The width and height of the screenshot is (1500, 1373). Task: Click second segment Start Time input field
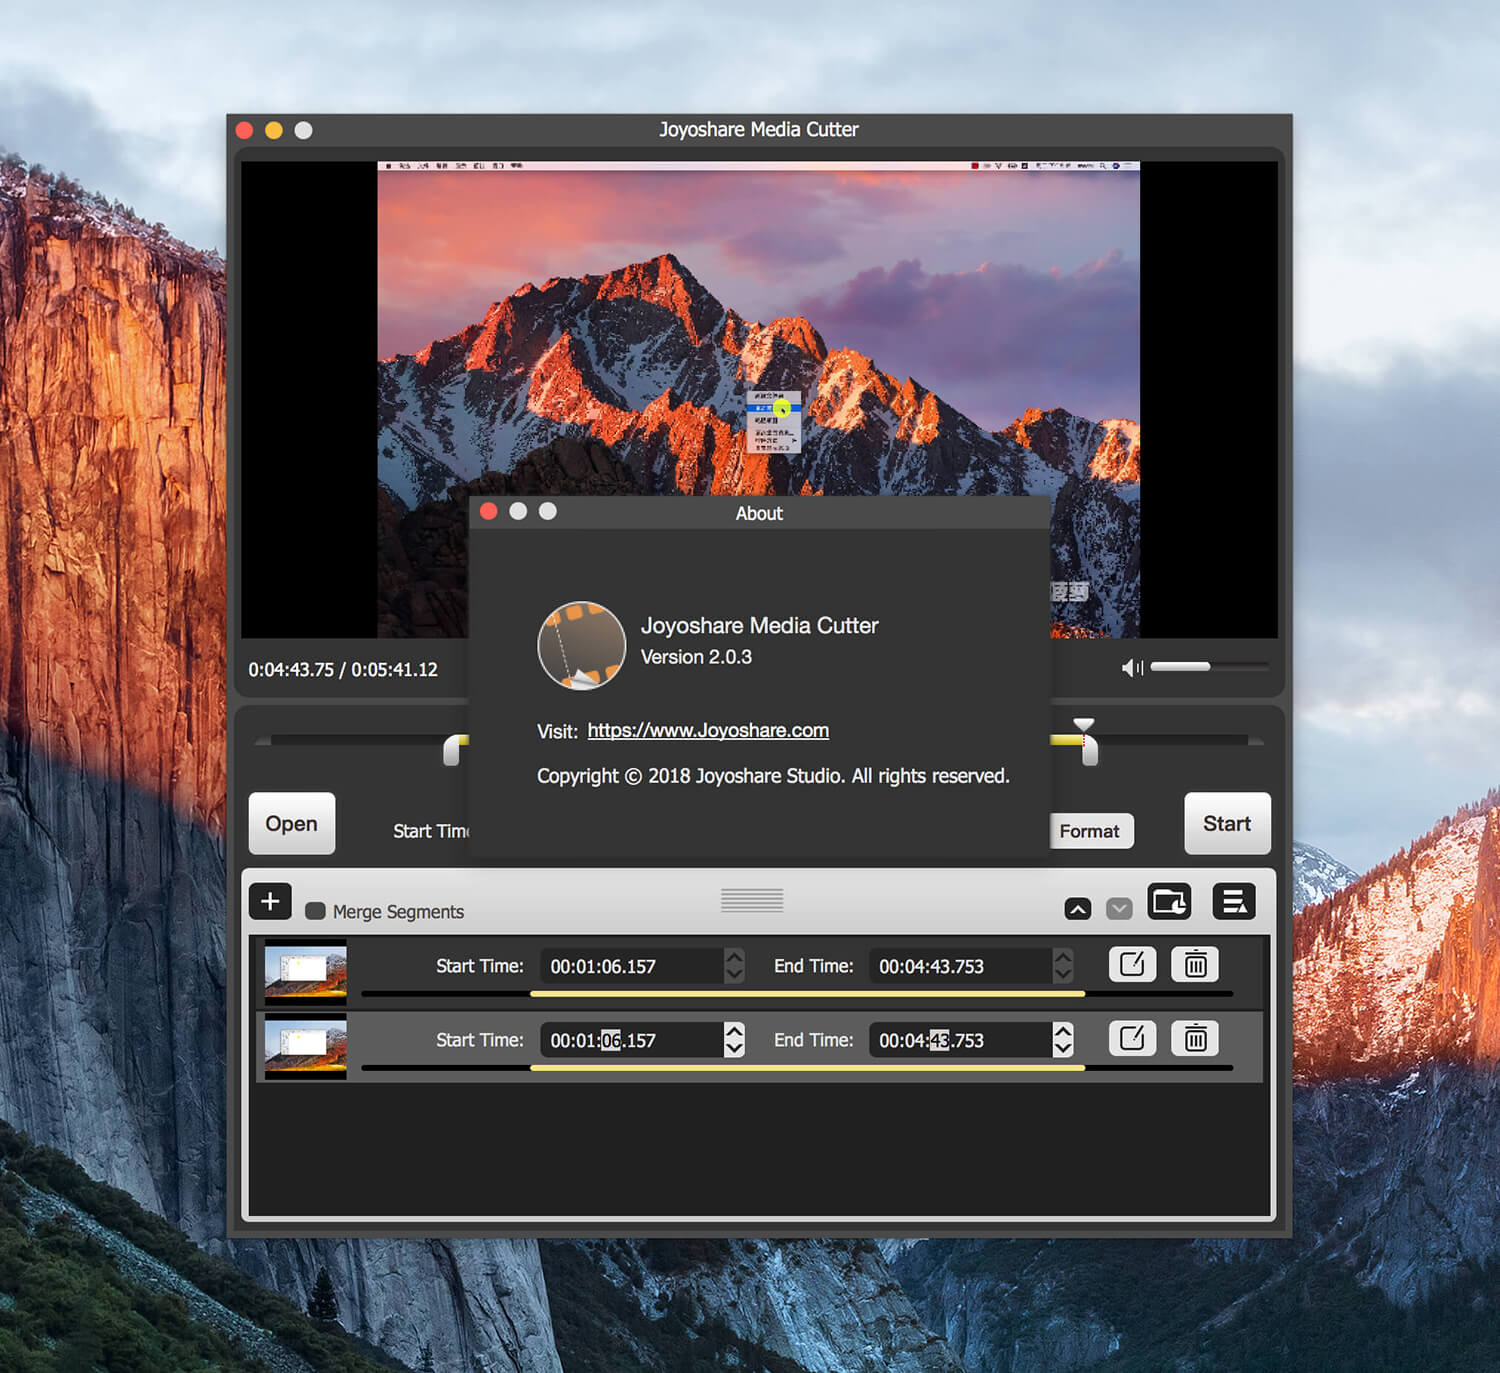(632, 1040)
